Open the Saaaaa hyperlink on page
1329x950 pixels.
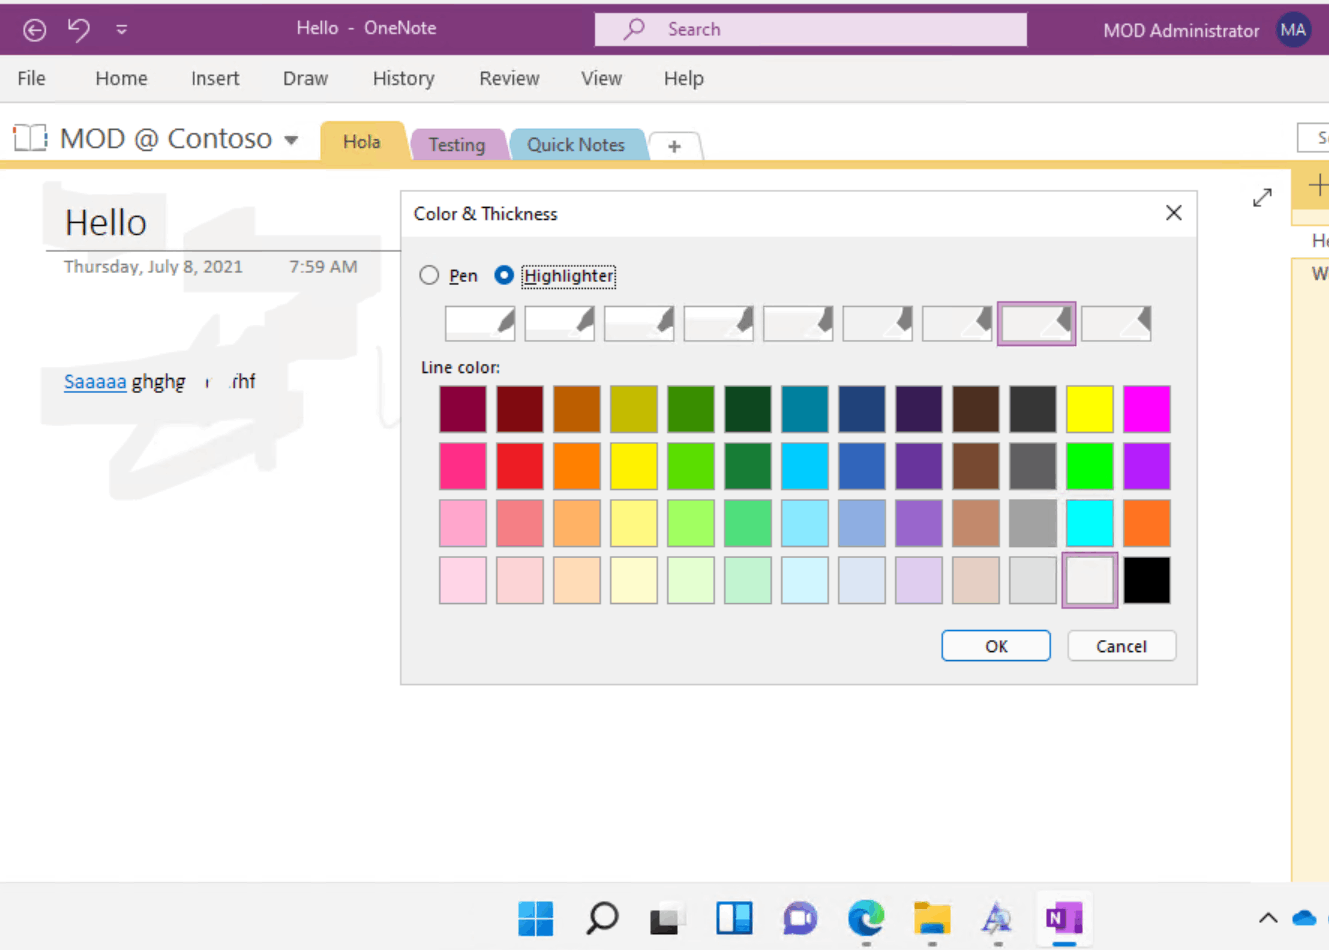coord(95,381)
